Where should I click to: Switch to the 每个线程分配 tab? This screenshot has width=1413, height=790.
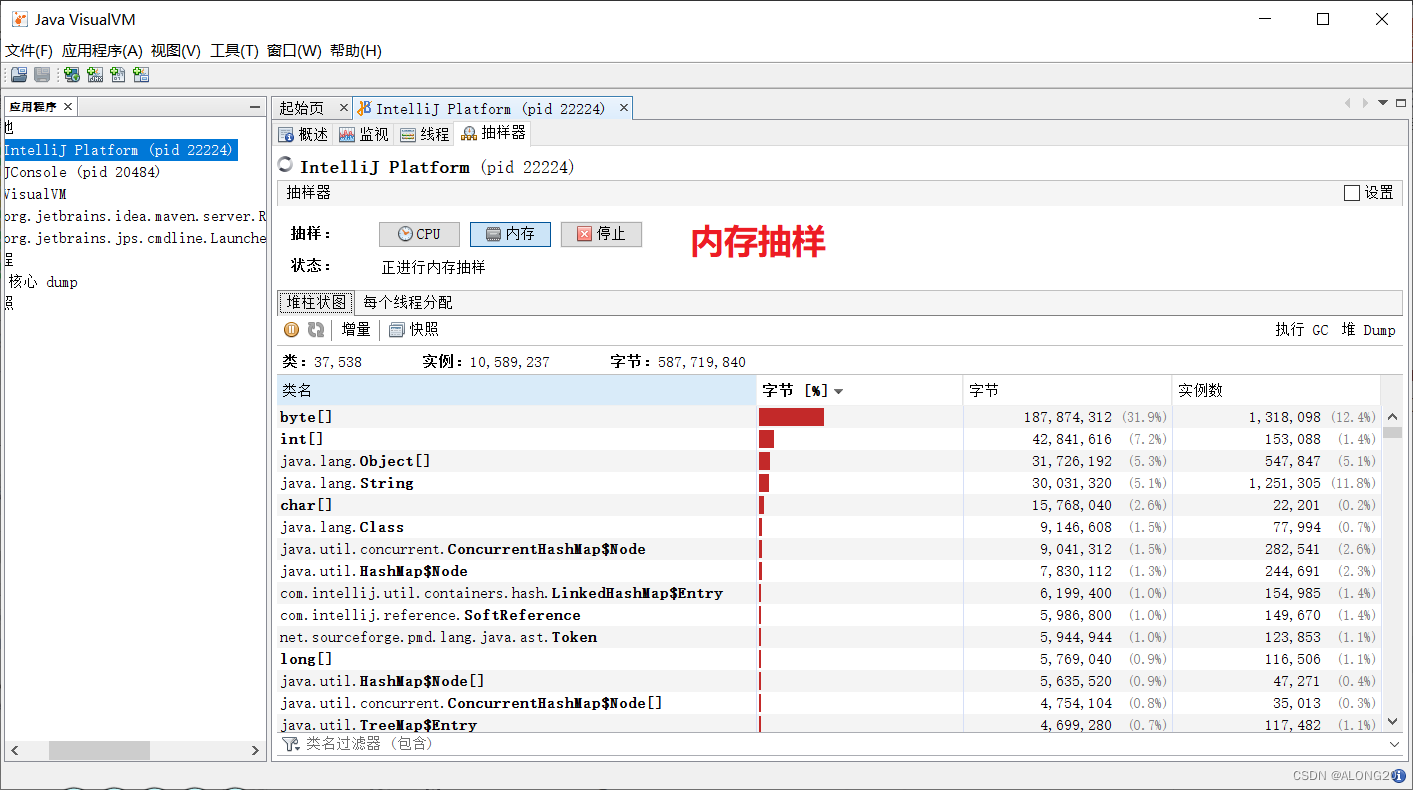pos(407,302)
